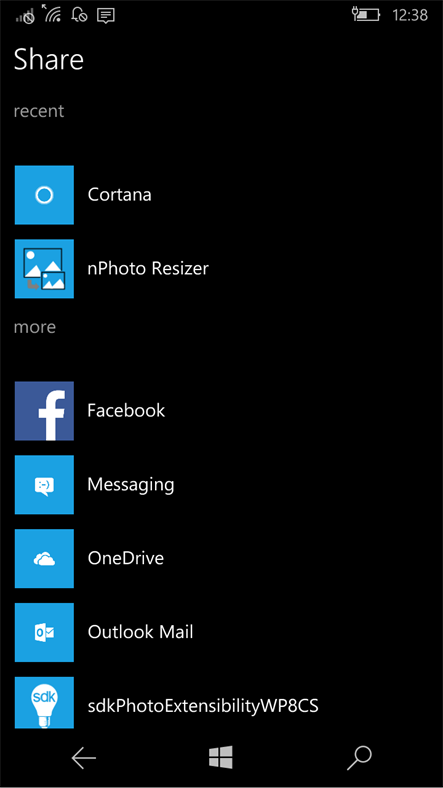Tap the Messaging smiley tile icon
This screenshot has width=443, height=788.
[44, 485]
